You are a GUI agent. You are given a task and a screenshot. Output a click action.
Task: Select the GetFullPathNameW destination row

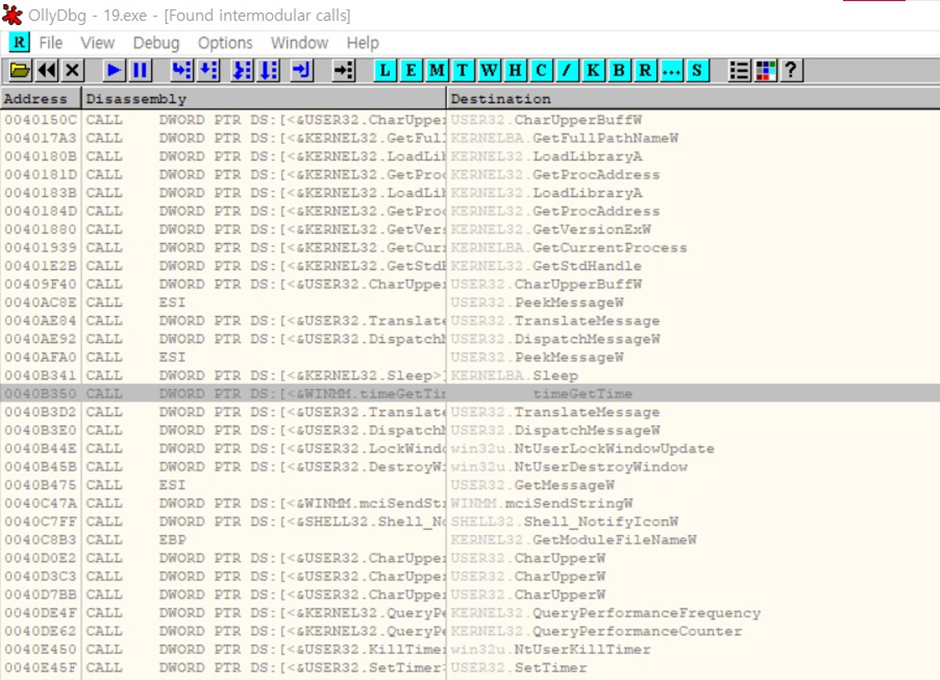point(470,138)
